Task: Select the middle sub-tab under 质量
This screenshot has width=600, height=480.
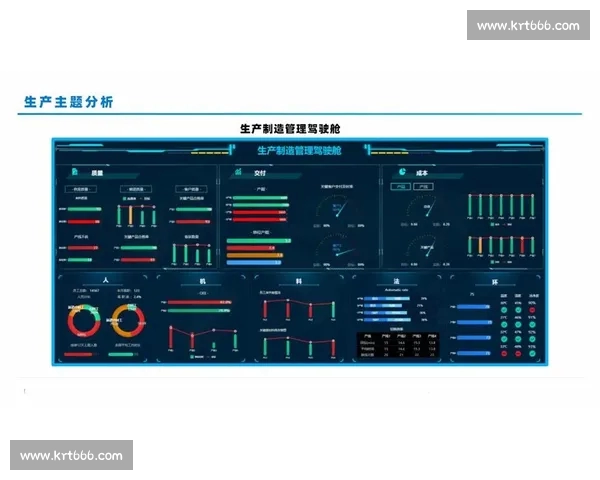Action: coord(135,188)
